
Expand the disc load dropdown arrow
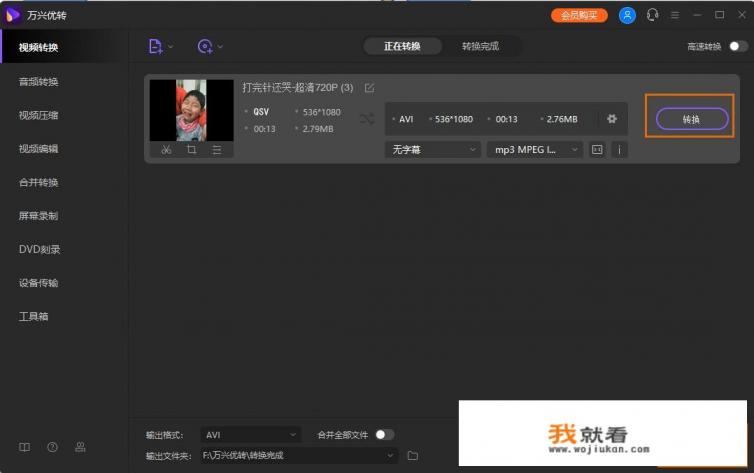click(x=220, y=47)
